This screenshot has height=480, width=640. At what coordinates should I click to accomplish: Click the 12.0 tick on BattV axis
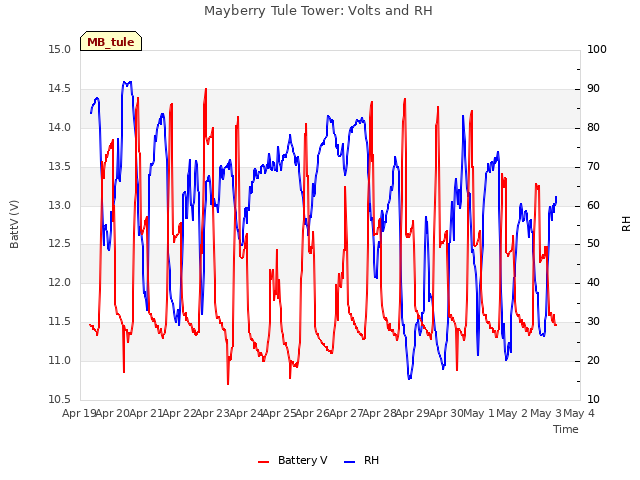click(59, 283)
